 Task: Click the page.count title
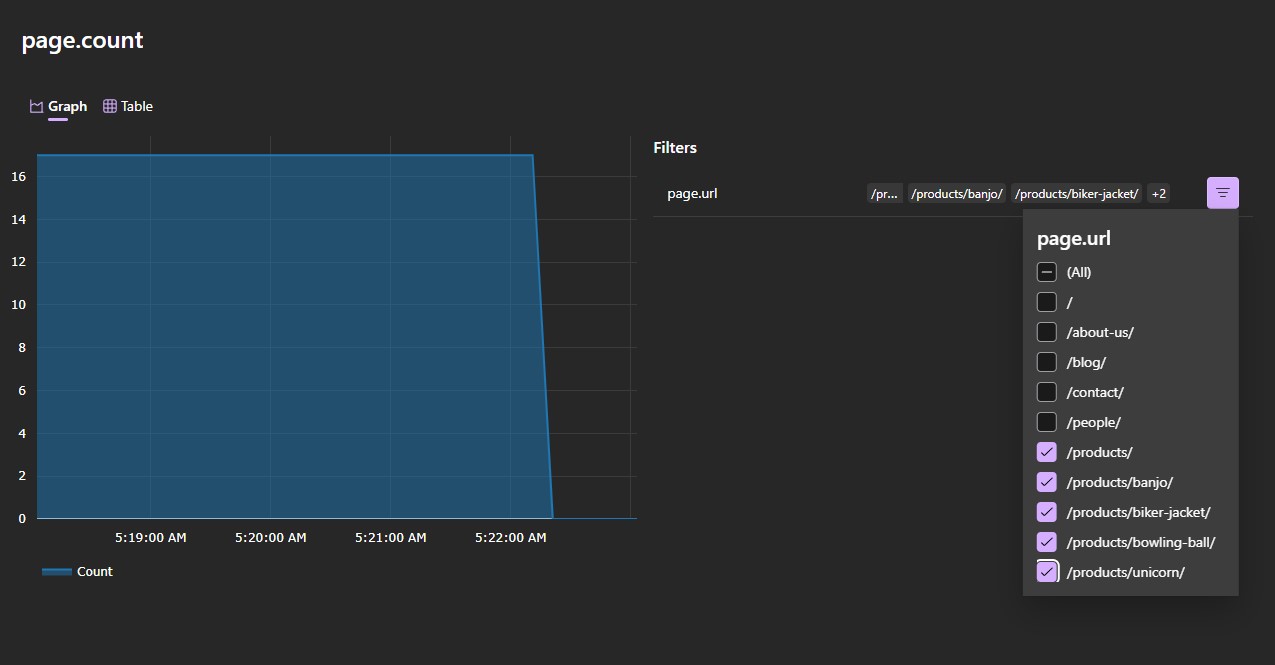(x=82, y=41)
